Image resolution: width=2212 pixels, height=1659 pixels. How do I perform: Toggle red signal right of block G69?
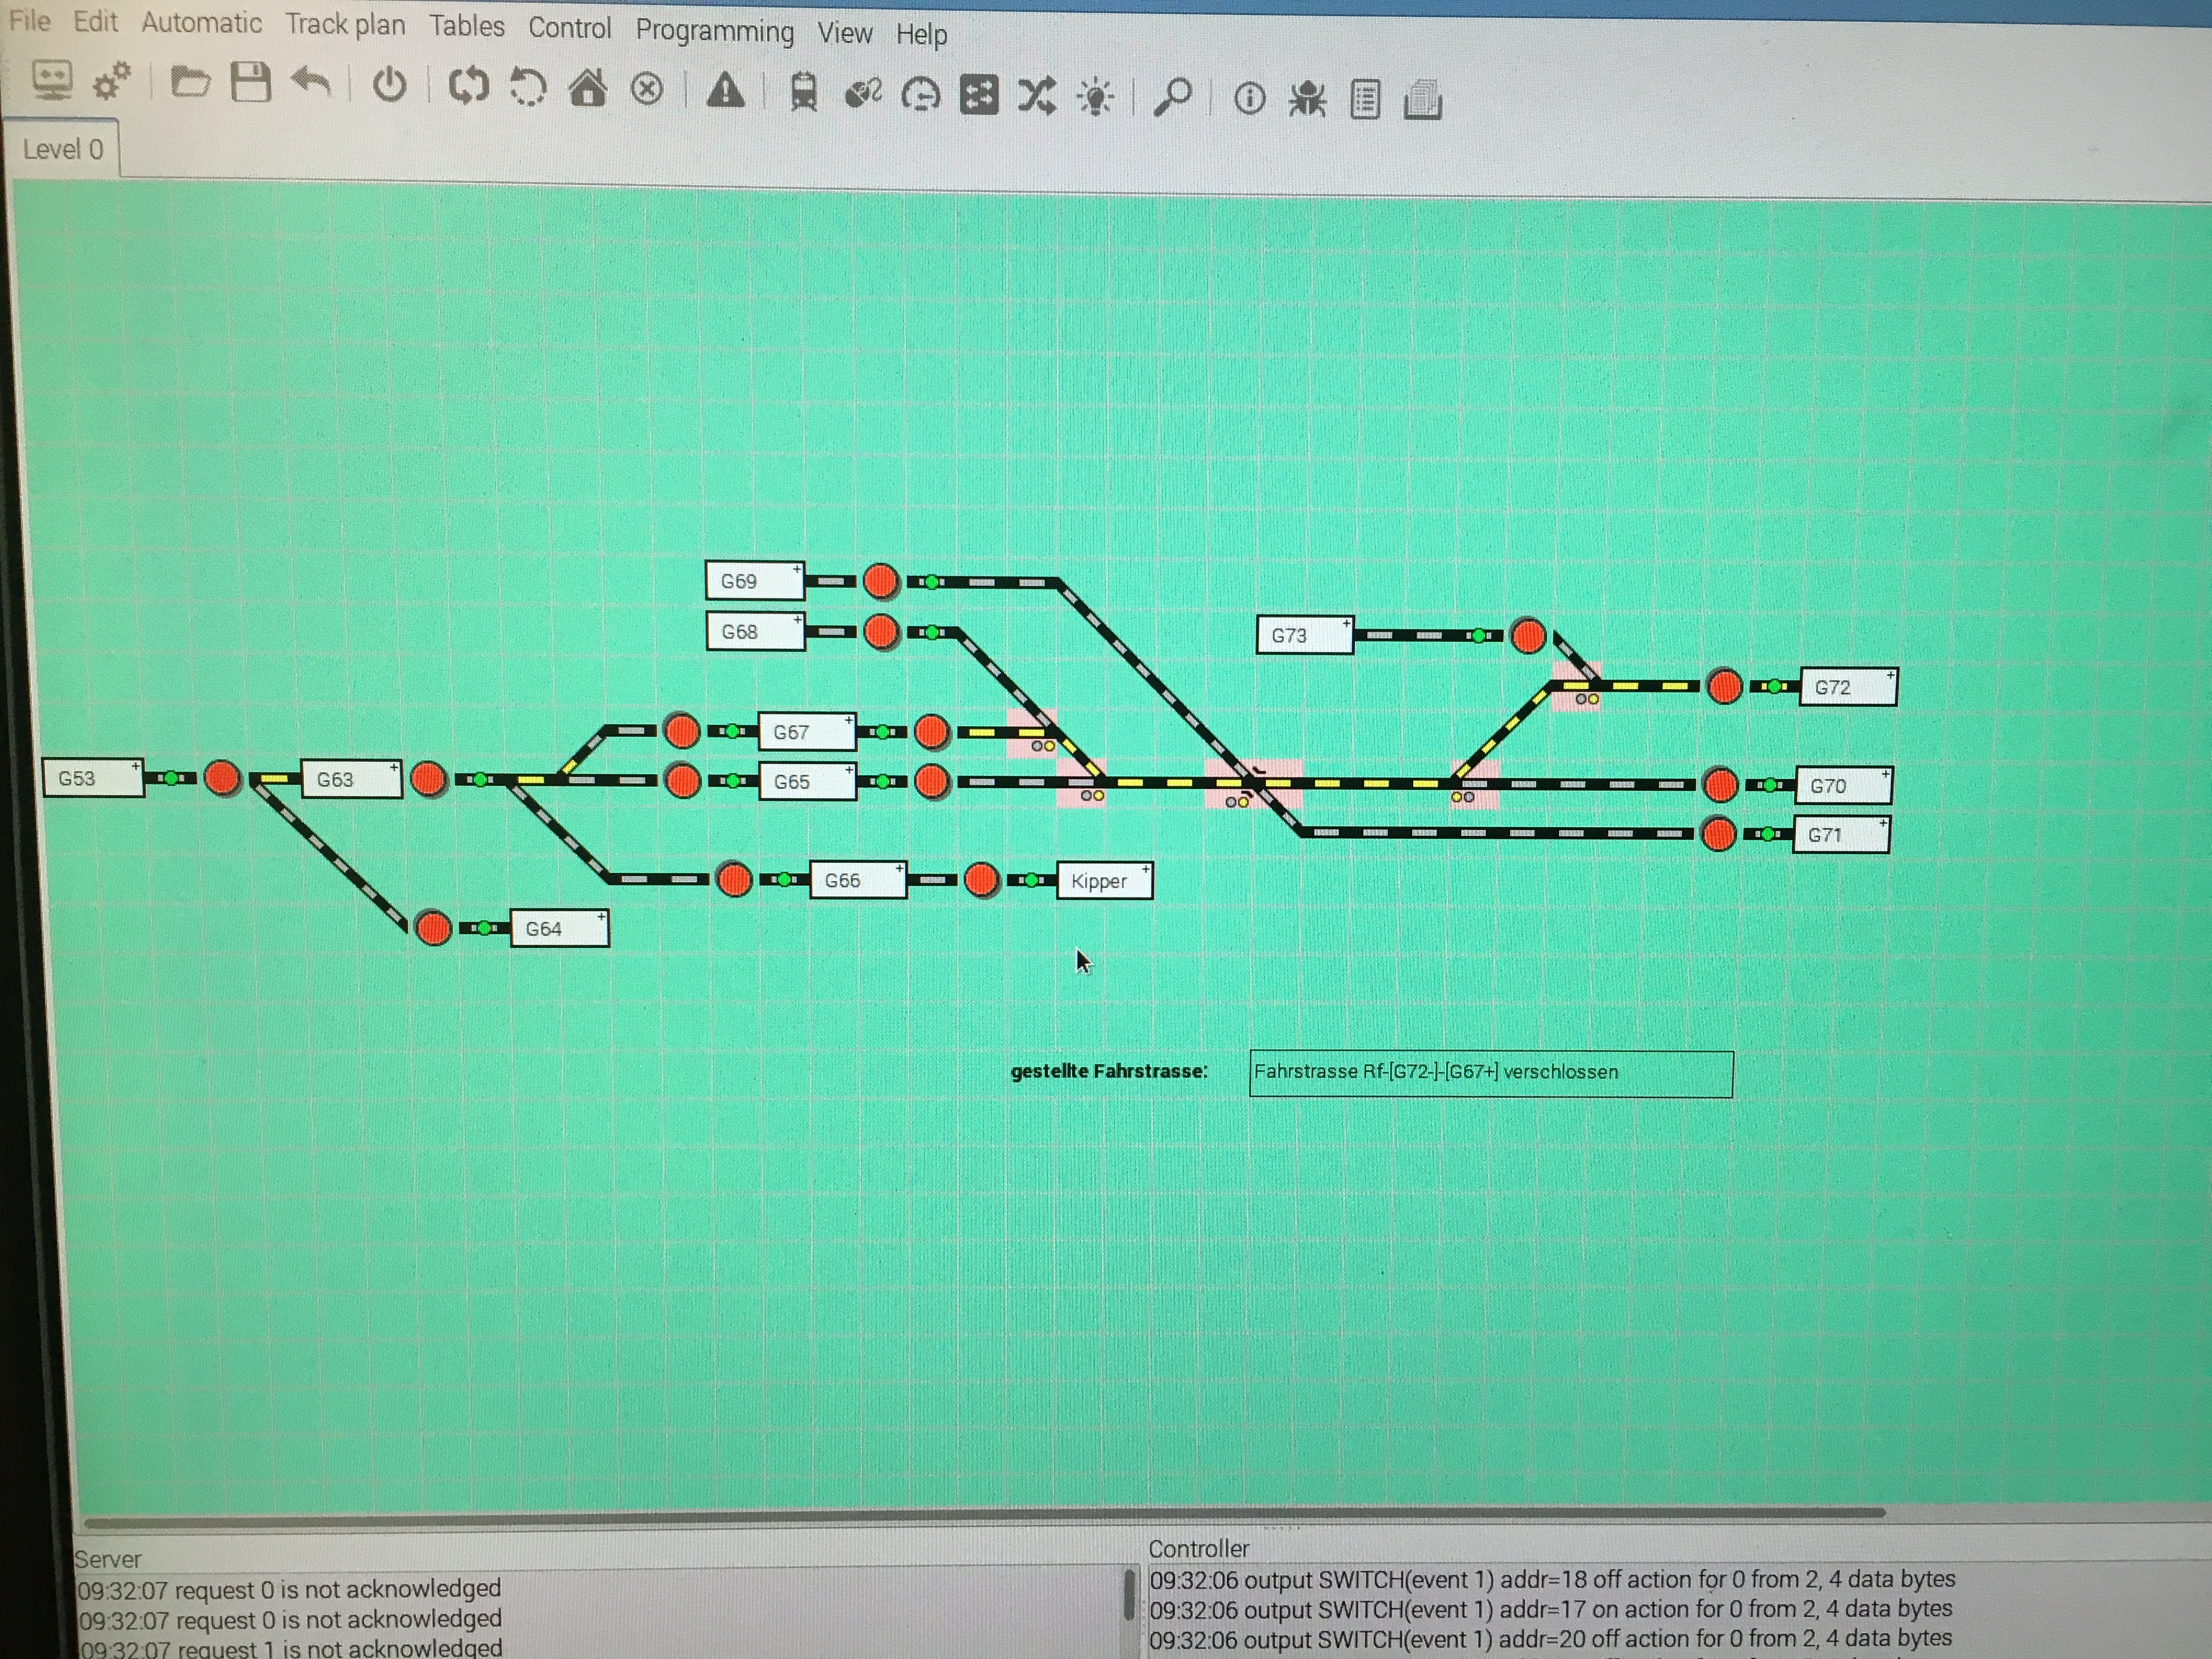pos(881,581)
